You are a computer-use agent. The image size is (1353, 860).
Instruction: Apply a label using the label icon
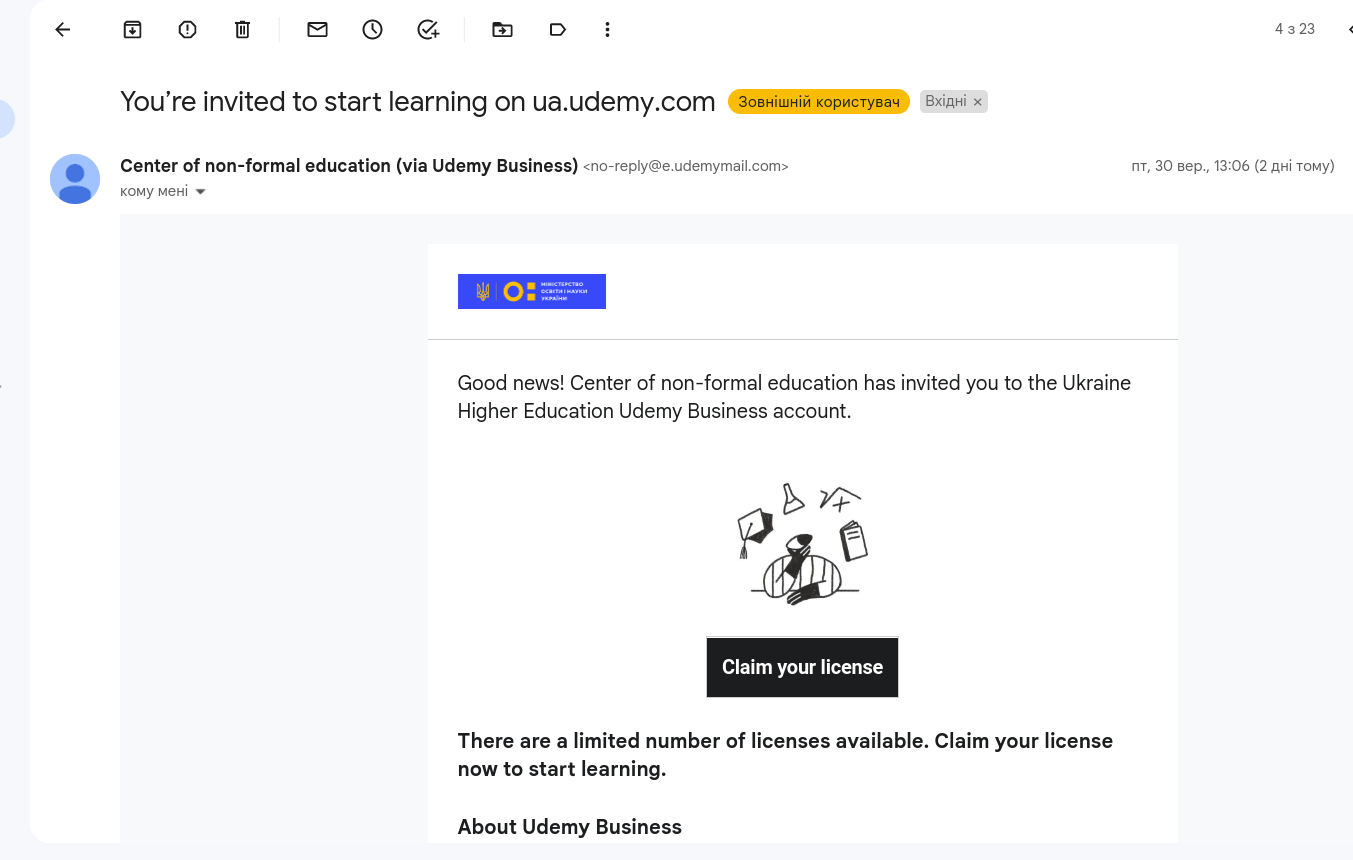coord(557,29)
